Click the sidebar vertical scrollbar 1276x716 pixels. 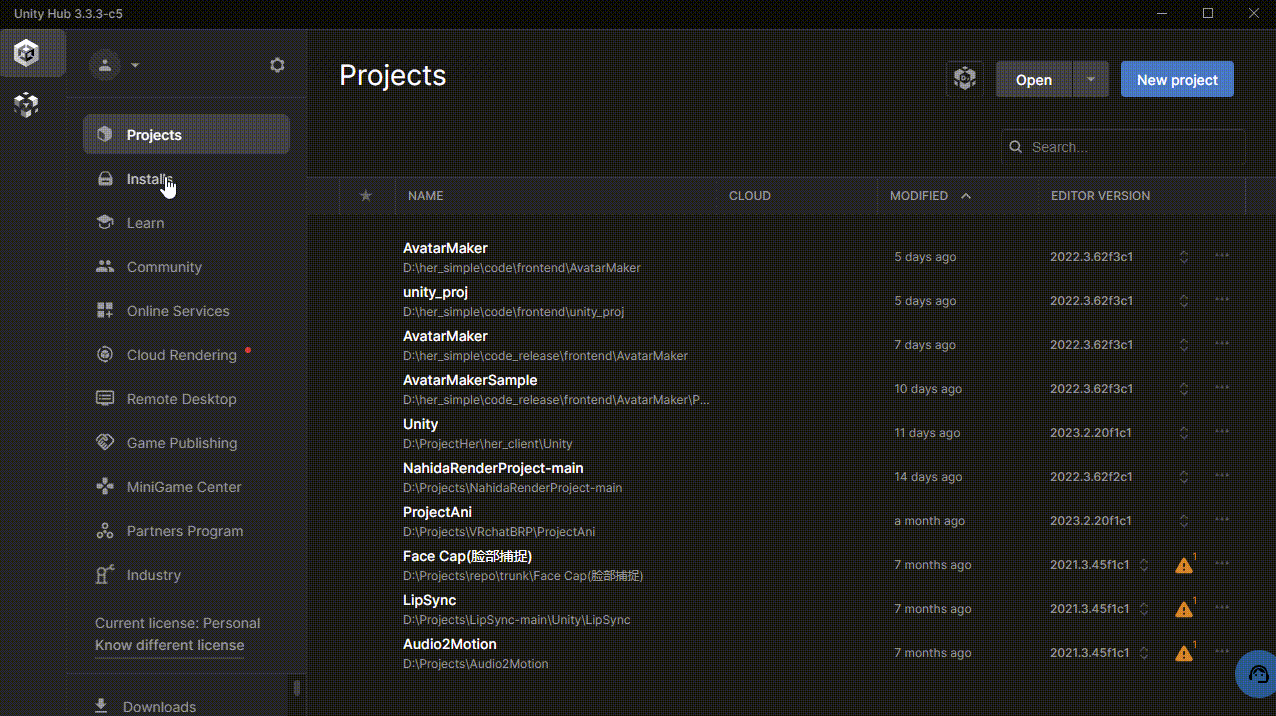296,688
